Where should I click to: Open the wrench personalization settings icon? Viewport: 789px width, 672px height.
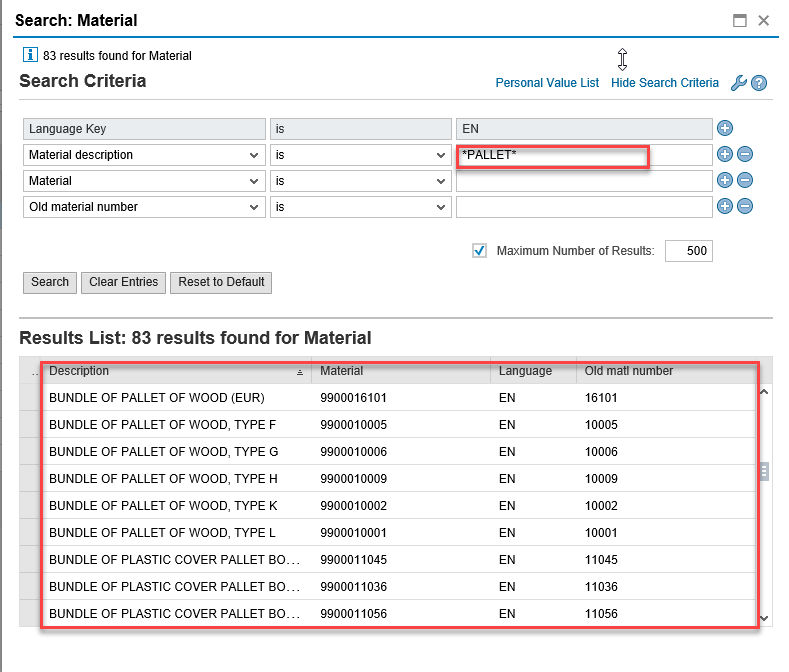pyautogui.click(x=738, y=83)
